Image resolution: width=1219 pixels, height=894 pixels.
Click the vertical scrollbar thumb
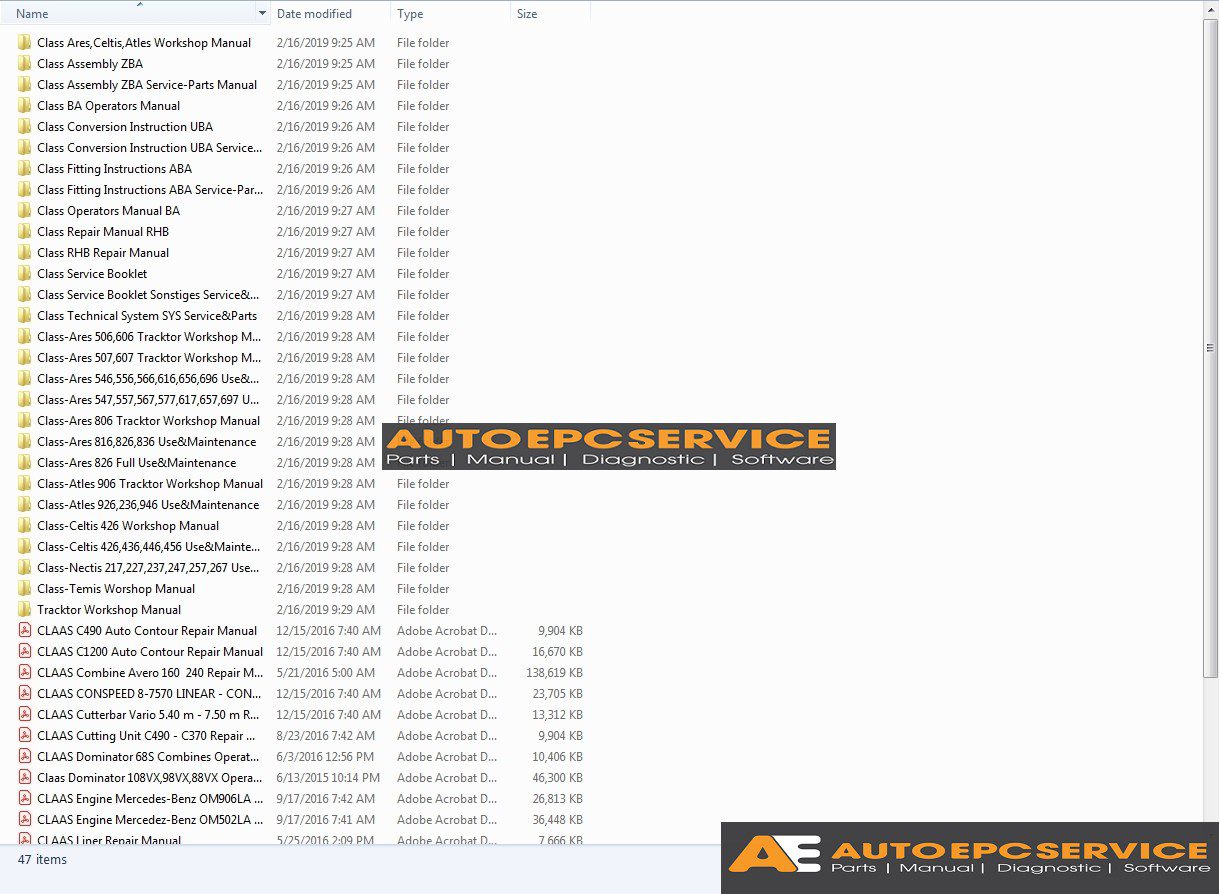[x=1210, y=348]
